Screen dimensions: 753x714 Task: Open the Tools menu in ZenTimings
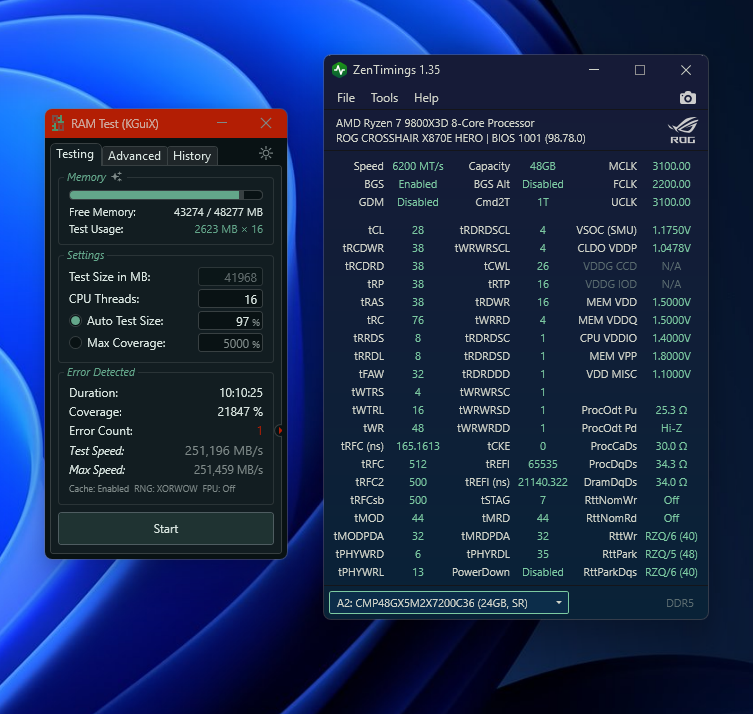[384, 98]
